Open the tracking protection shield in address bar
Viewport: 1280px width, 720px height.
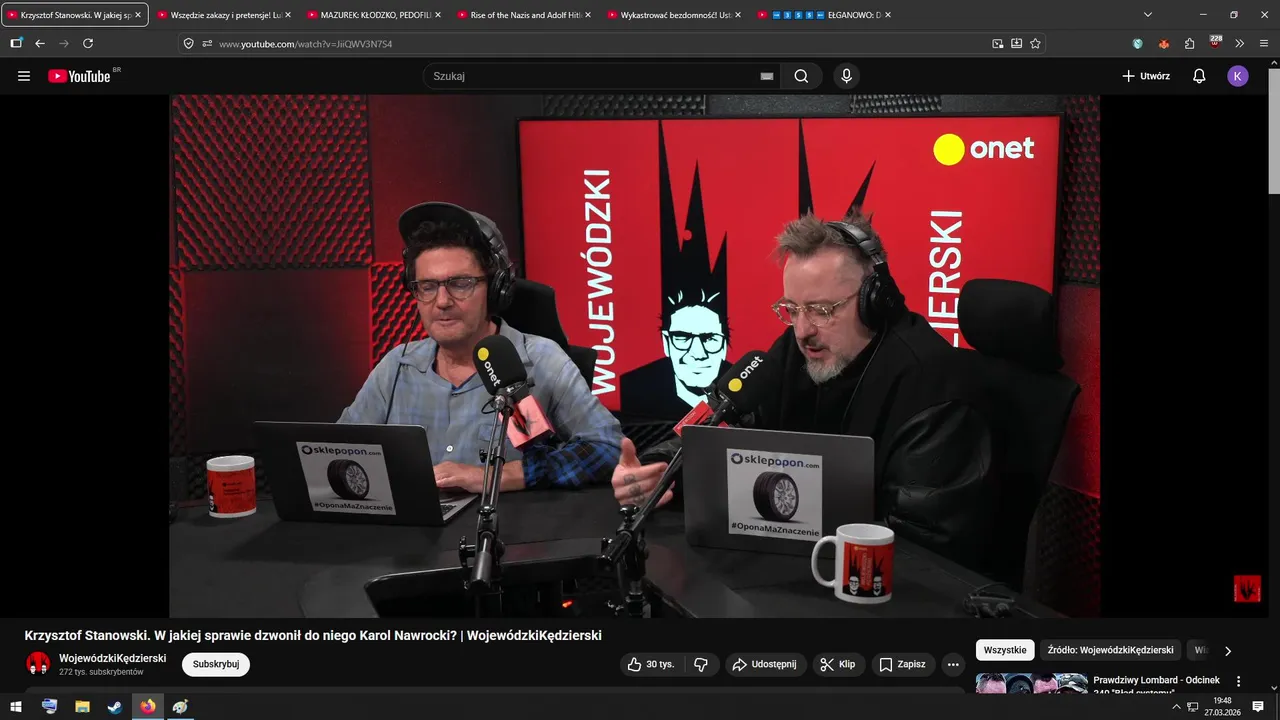pos(189,43)
